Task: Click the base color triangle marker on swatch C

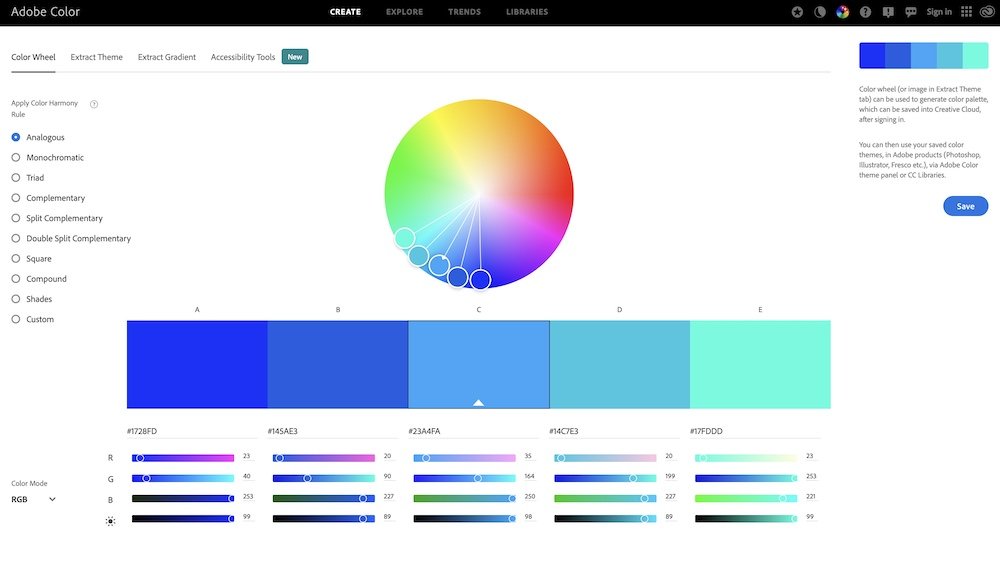Action: pyautogui.click(x=478, y=402)
